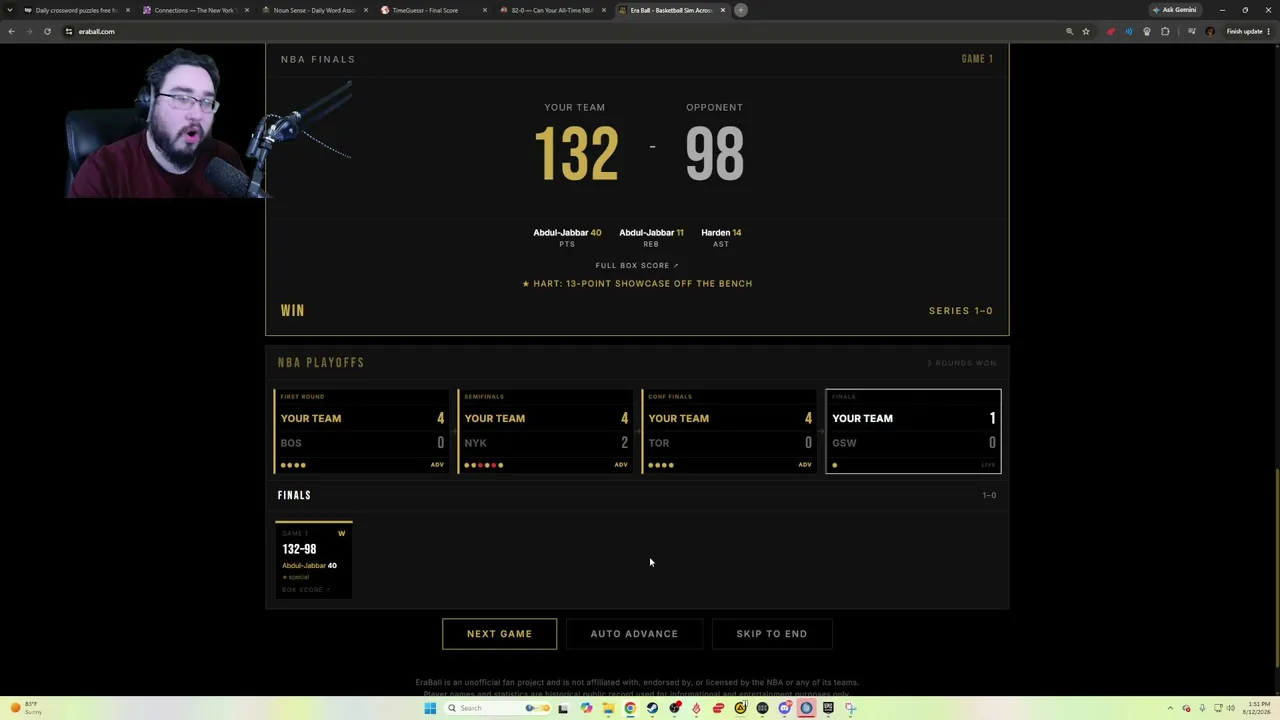Open the Chrome profile avatar

click(1210, 31)
